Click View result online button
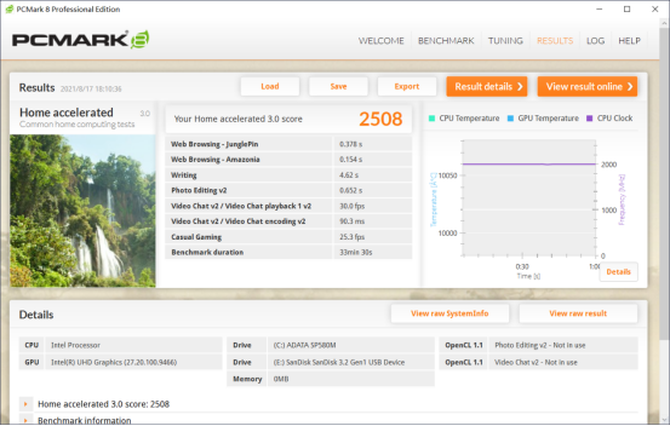670x426 pixels. (587, 87)
